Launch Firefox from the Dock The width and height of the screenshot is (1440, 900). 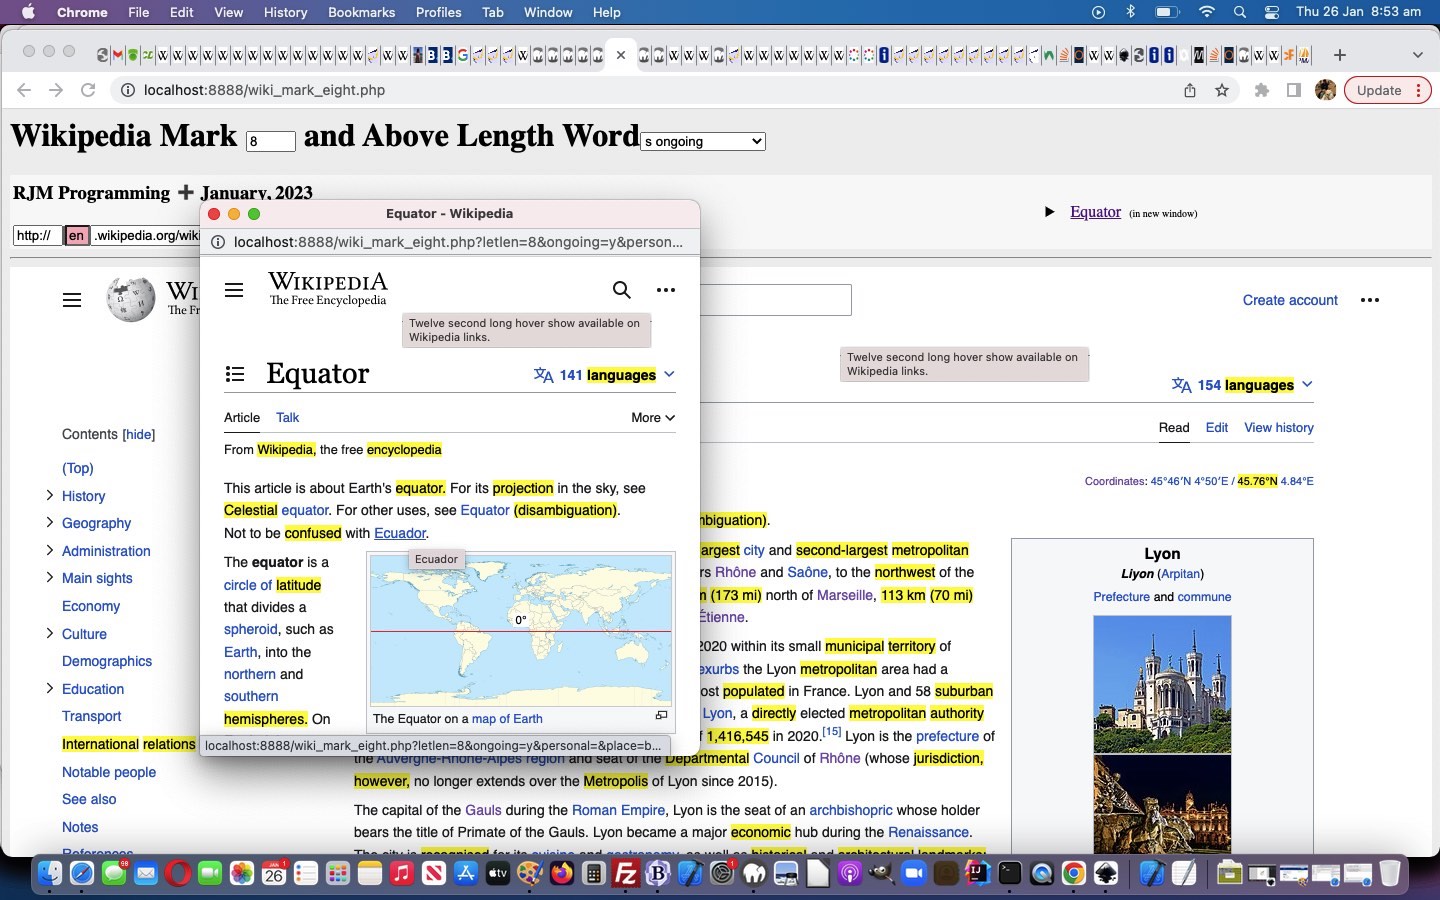pyautogui.click(x=562, y=874)
